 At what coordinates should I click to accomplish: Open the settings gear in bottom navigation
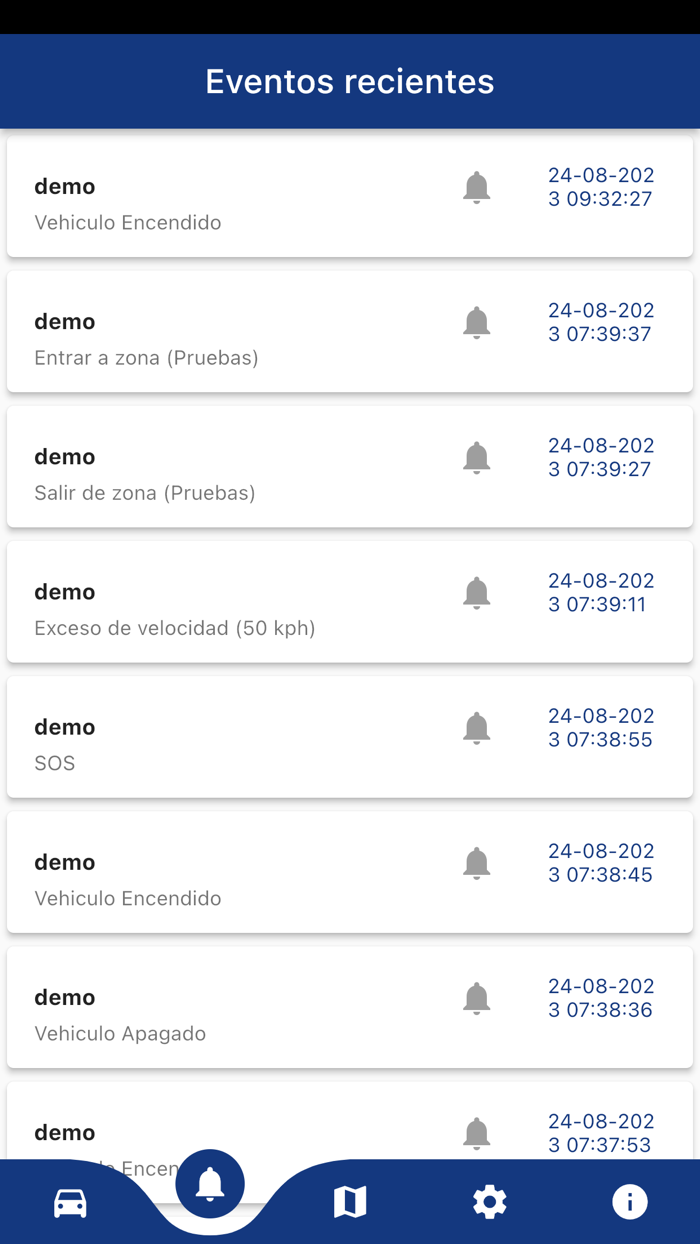pos(490,1201)
